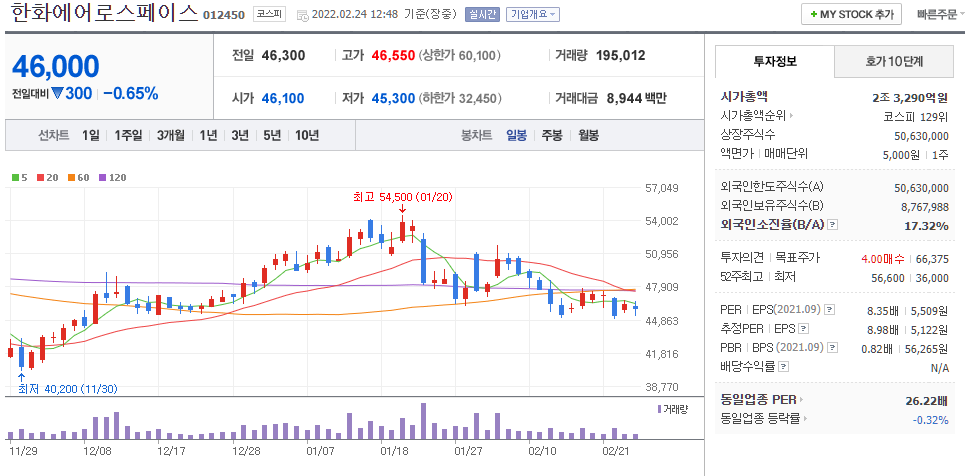The width and height of the screenshot is (971, 476).
Task: Show the 월봉 monthly candlestick chart
Action: (x=588, y=135)
